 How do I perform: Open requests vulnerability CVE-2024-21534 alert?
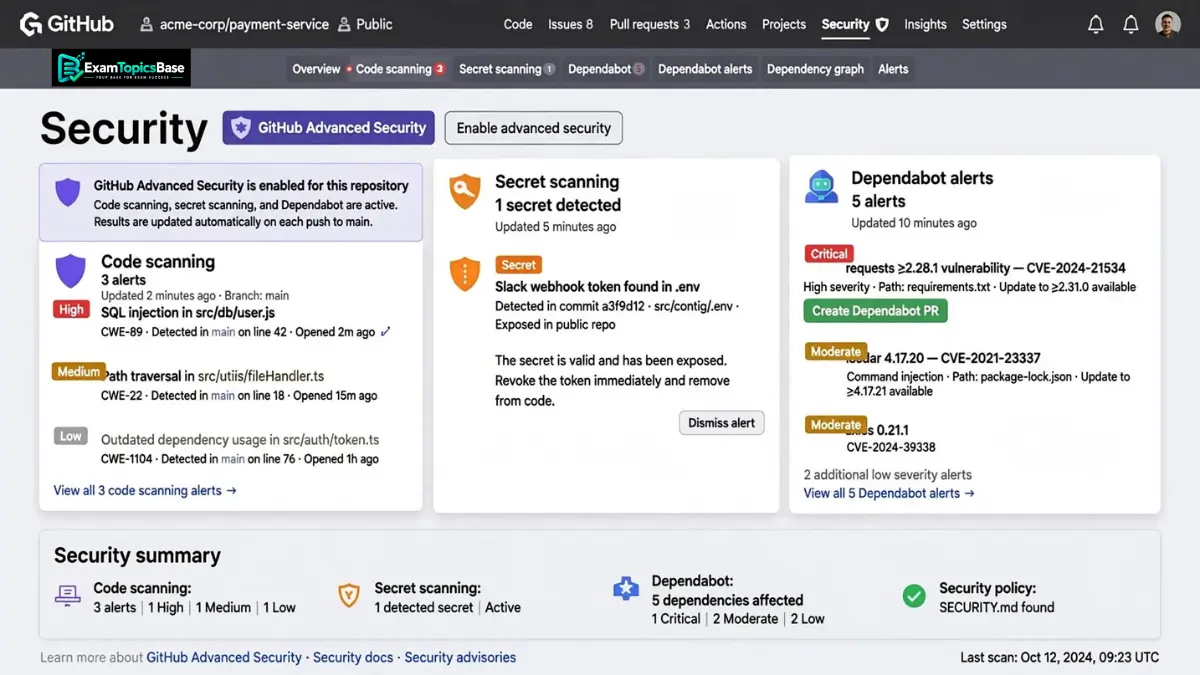click(986, 268)
